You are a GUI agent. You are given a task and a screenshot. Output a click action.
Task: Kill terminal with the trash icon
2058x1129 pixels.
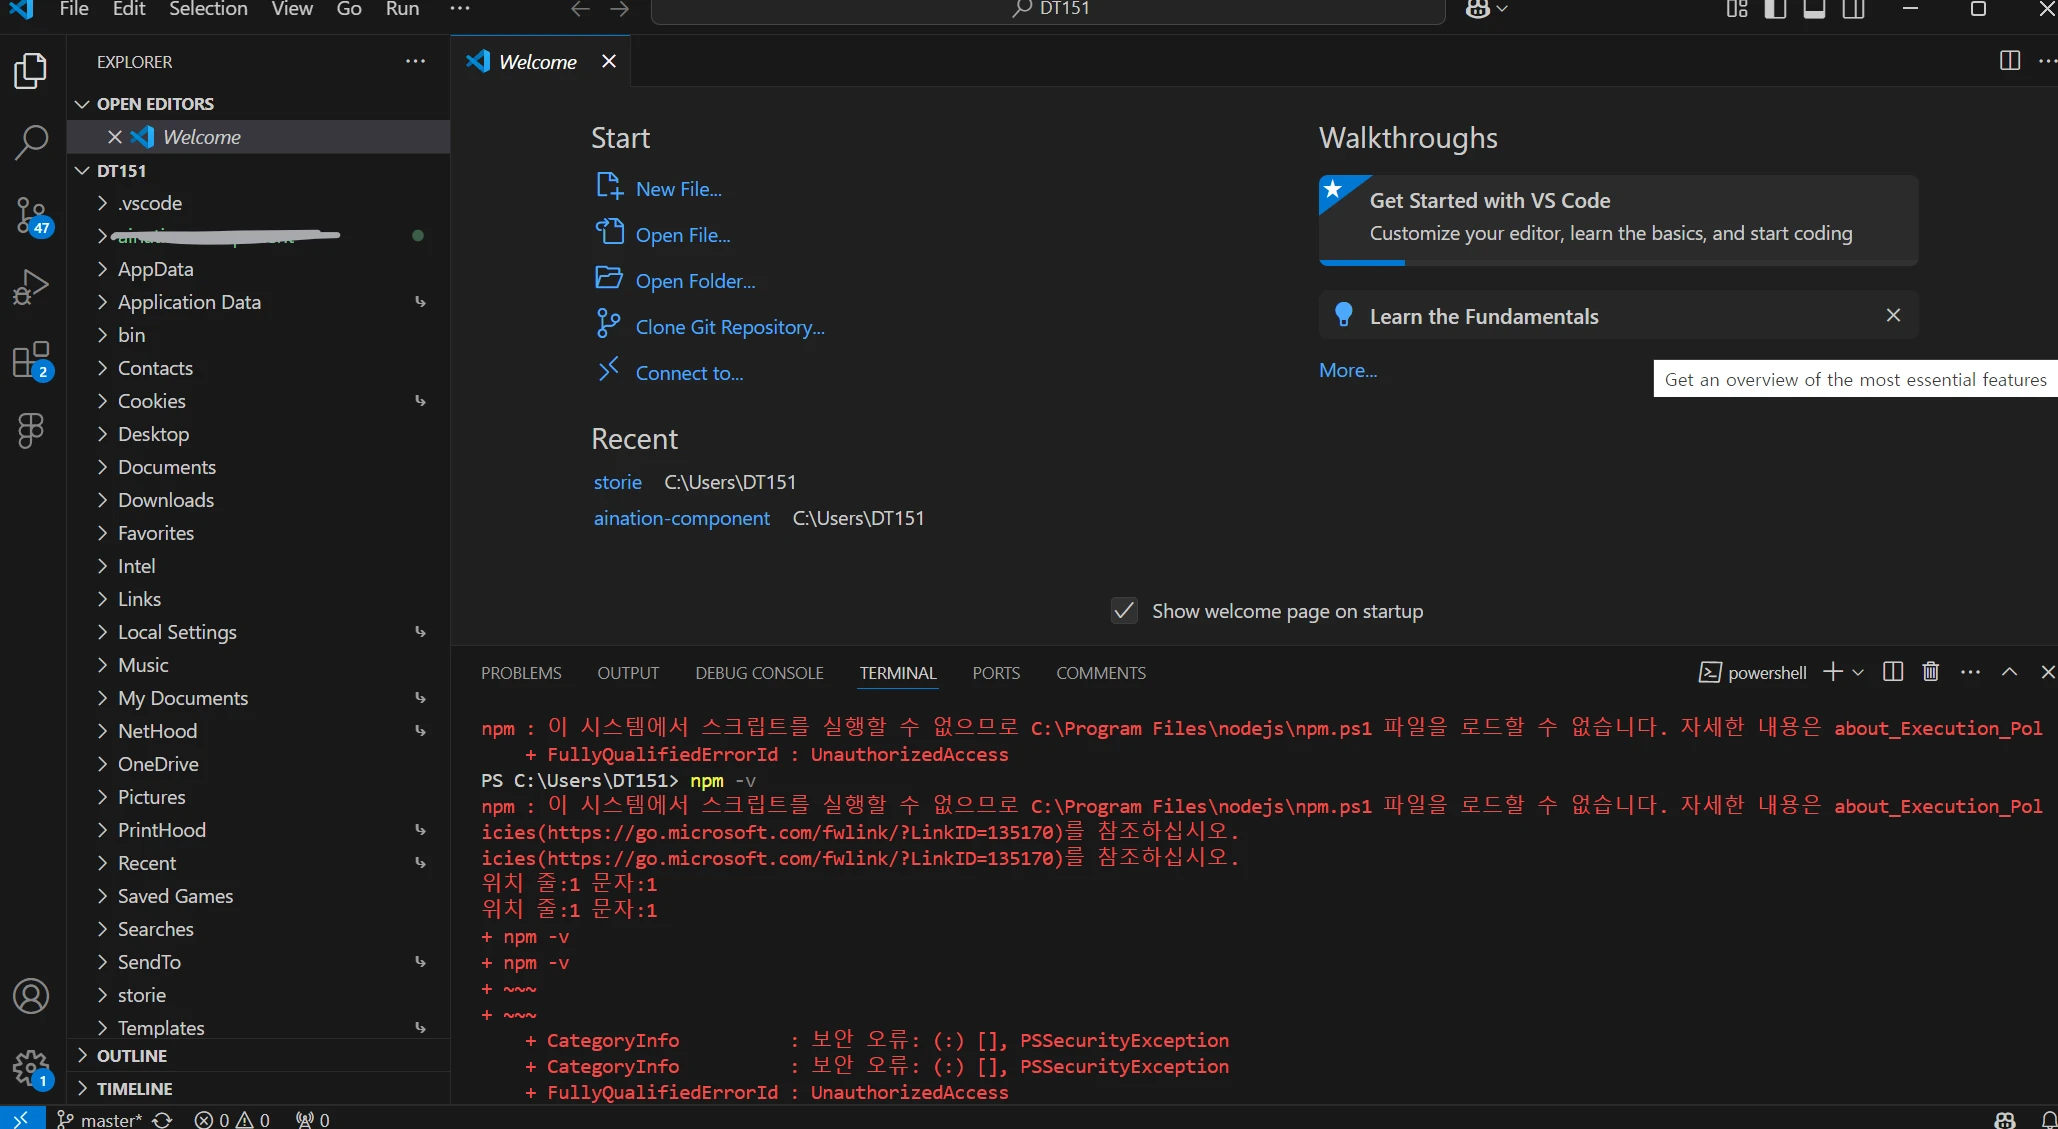[1931, 672]
